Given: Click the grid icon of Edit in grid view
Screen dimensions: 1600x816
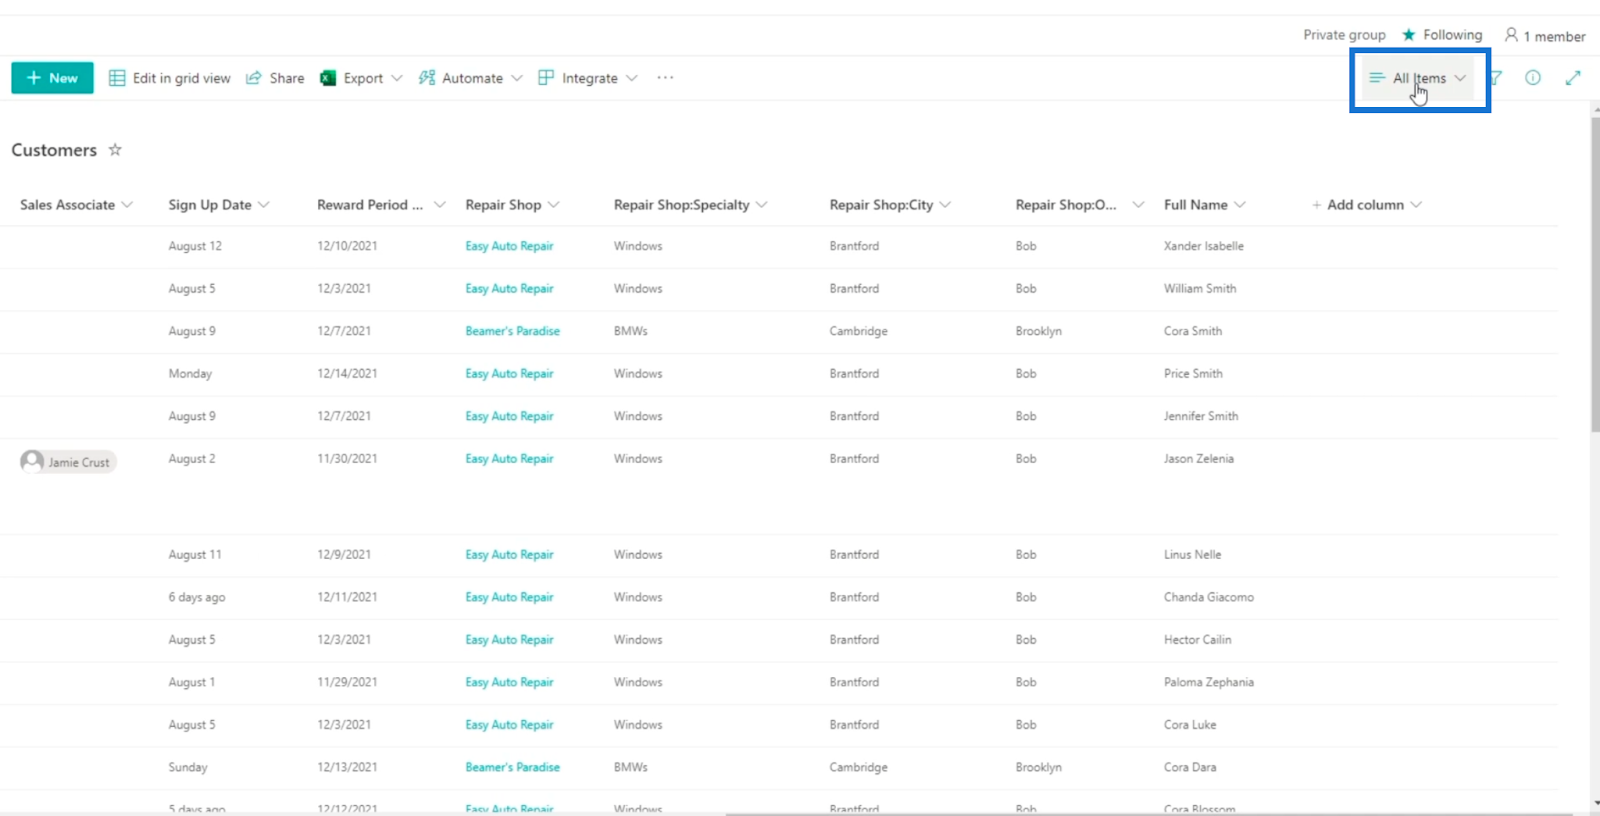Looking at the screenshot, I should coord(117,78).
